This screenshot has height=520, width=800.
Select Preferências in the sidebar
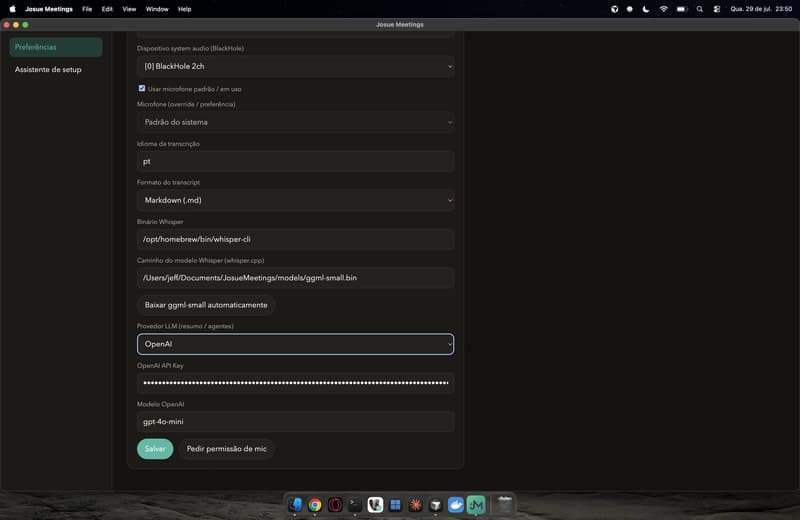56,47
